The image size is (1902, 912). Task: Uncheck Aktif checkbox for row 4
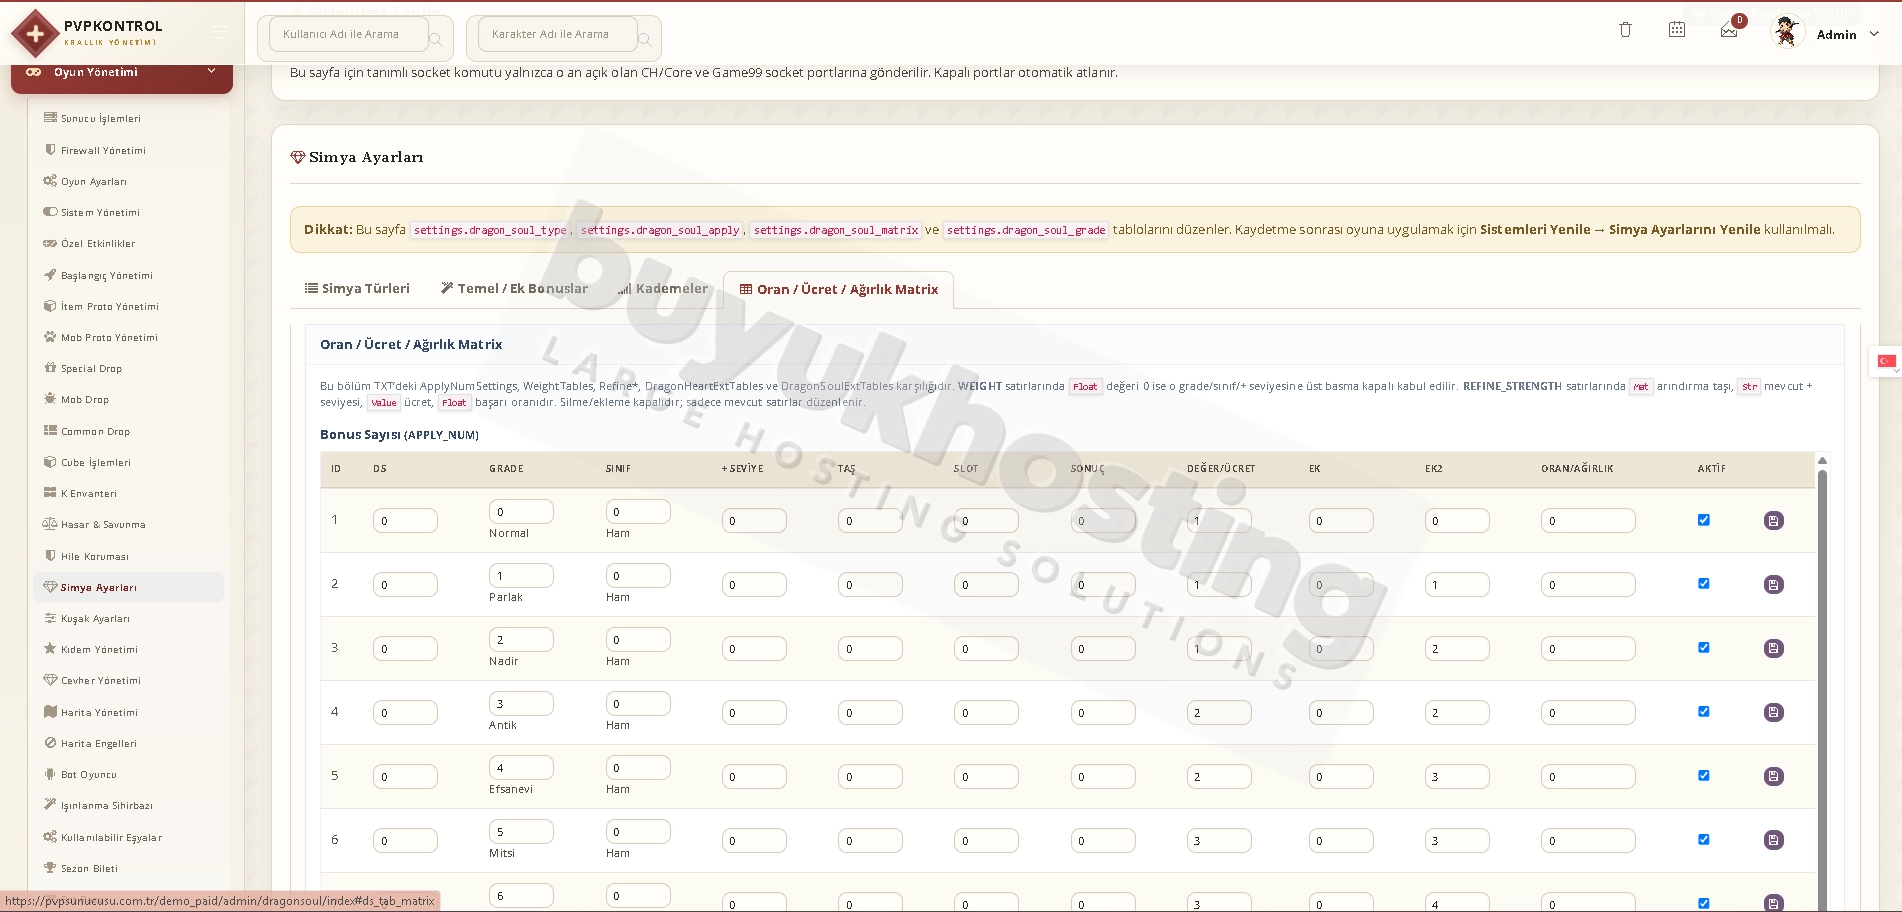click(1704, 712)
